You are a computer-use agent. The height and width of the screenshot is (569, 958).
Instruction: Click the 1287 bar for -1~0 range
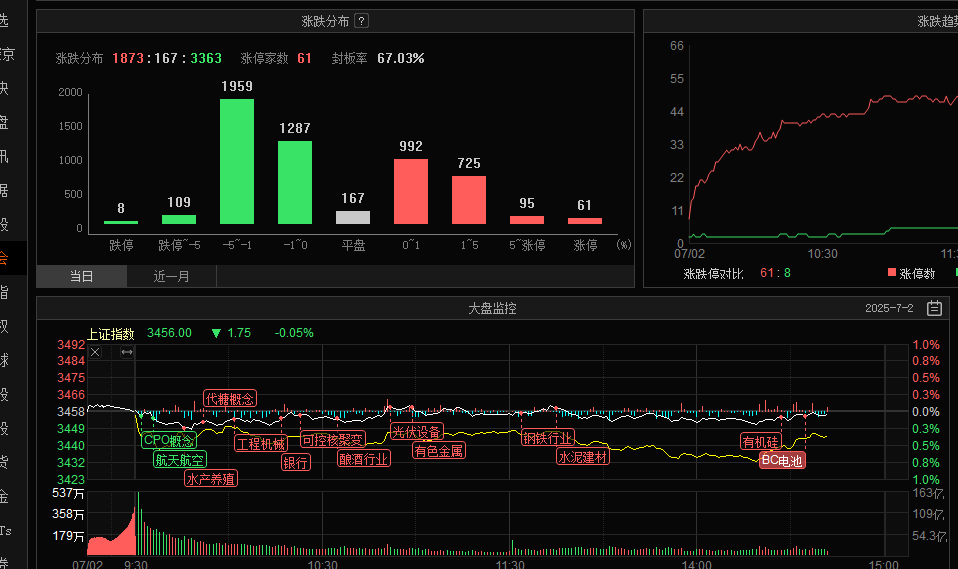click(295, 183)
